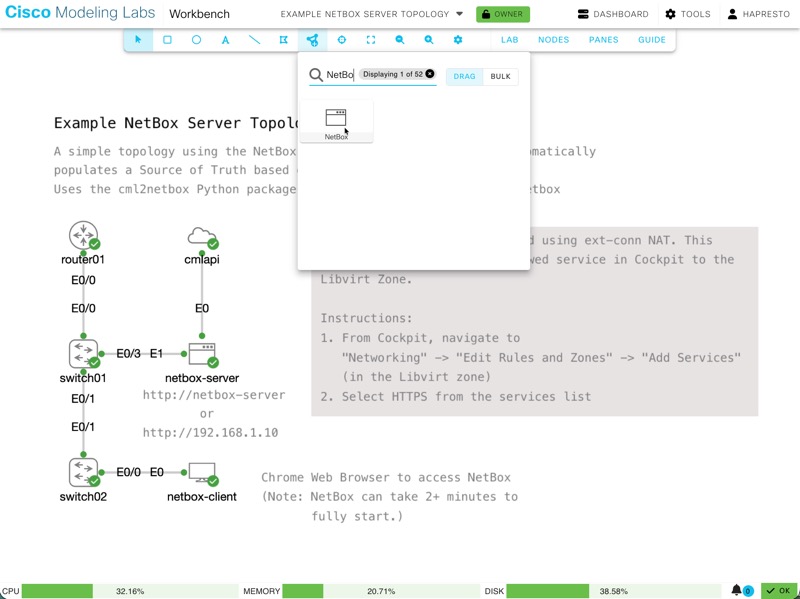Image resolution: width=800 pixels, height=599 pixels.
Task: Open notifications via the bell icon
Action: pos(736,591)
